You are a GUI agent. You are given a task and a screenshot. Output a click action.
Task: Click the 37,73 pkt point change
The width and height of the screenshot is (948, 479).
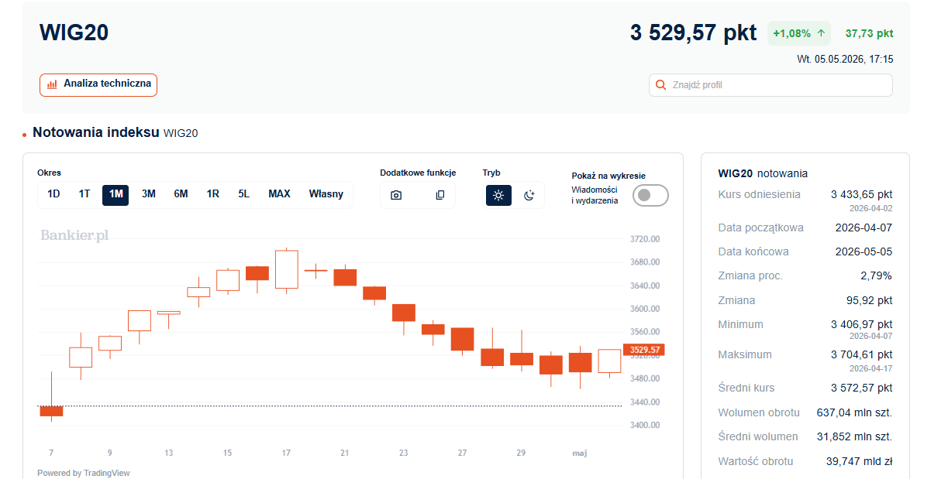[x=869, y=34]
